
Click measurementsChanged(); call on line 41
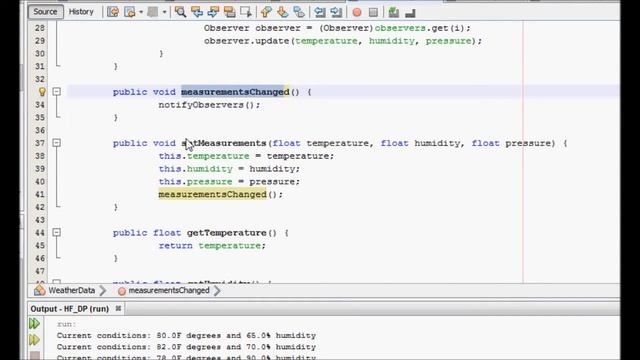coord(220,194)
